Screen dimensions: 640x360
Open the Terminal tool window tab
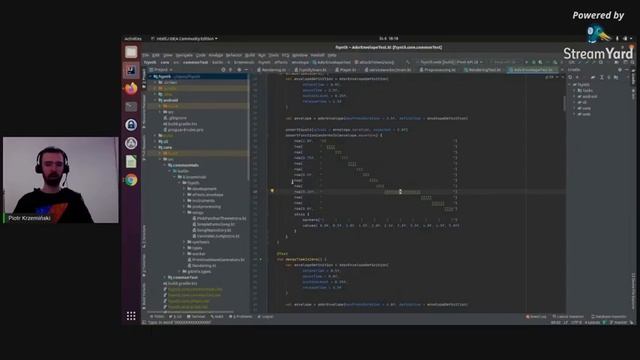pyautogui.click(x=196, y=316)
